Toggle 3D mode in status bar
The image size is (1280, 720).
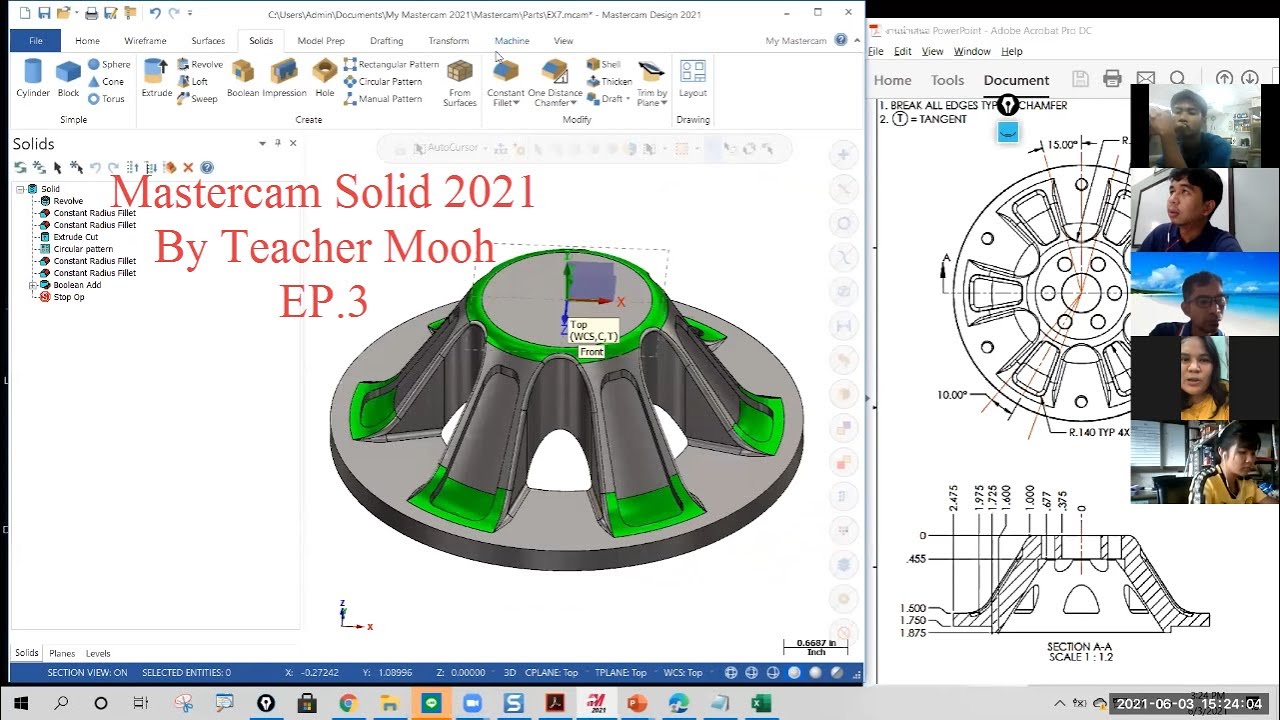(510, 673)
